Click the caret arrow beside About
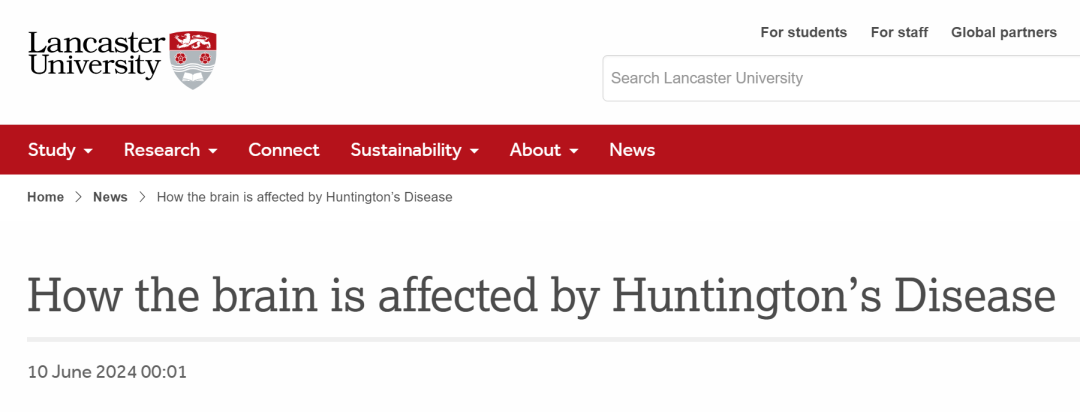This screenshot has height=412, width=1080. [574, 151]
